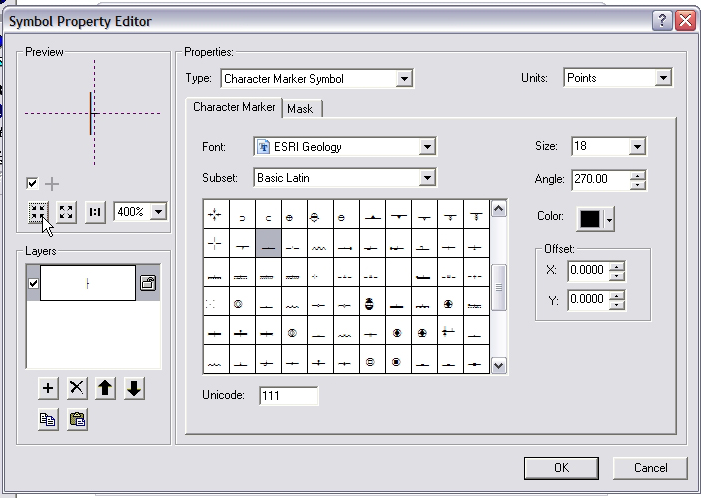The image size is (701, 498).
Task: Add a new layer with plus button
Action: (x=47, y=389)
